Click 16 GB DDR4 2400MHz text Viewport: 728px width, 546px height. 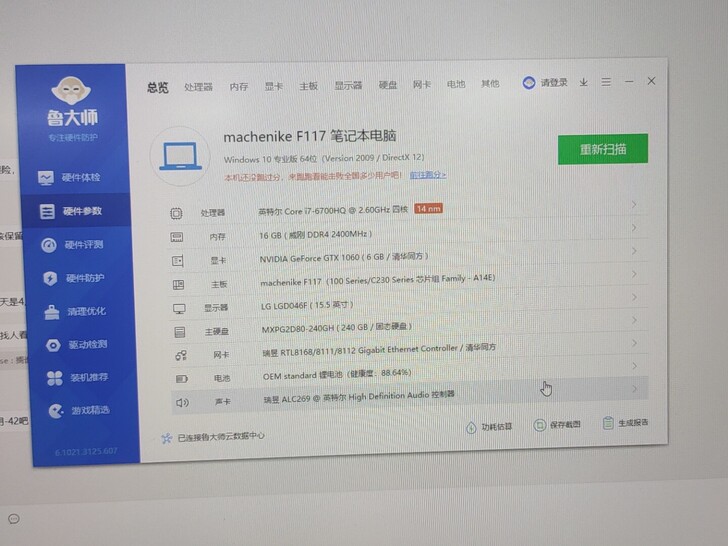(x=316, y=234)
